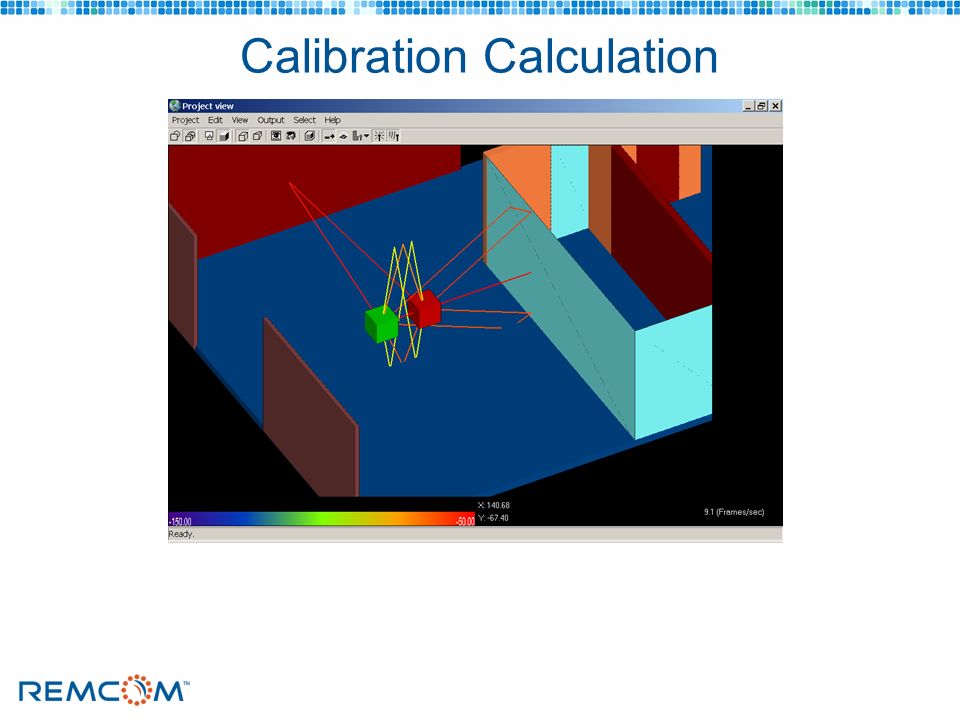Viewport: 960px width, 720px height.
Task: Click the -150.00 minimum scale value
Action: (181, 522)
